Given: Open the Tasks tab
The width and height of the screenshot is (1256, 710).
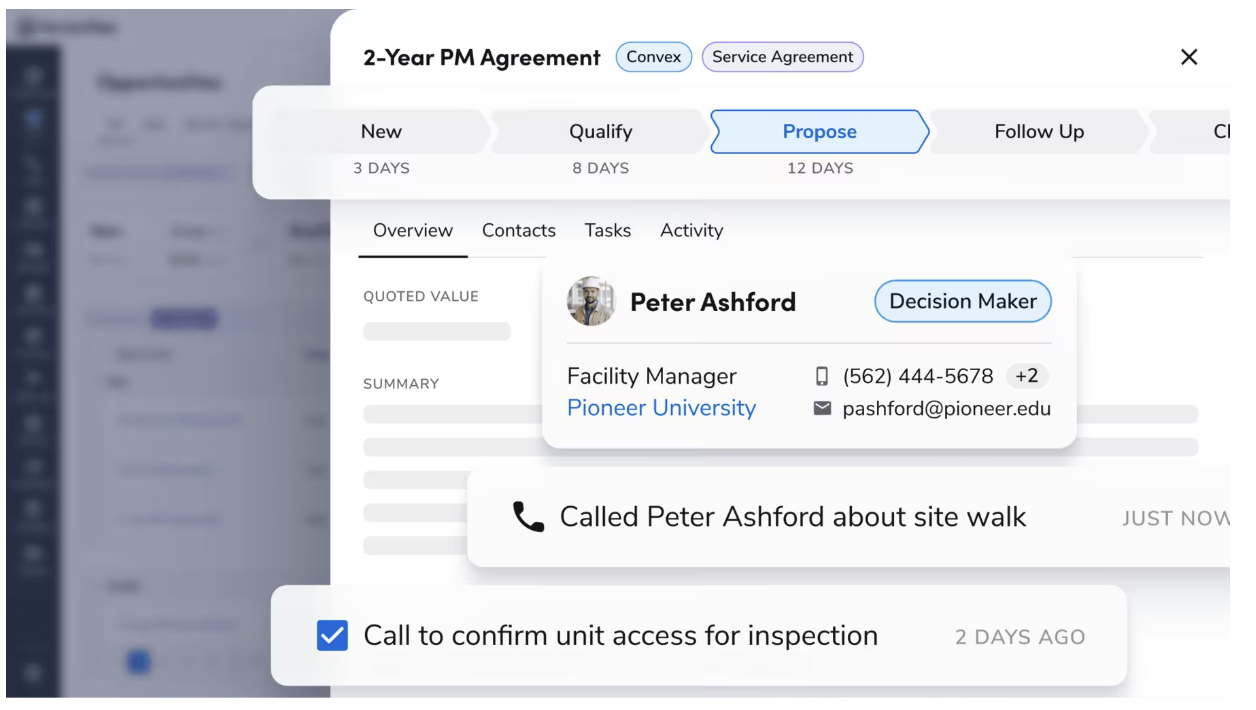Looking at the screenshot, I should coord(608,230).
